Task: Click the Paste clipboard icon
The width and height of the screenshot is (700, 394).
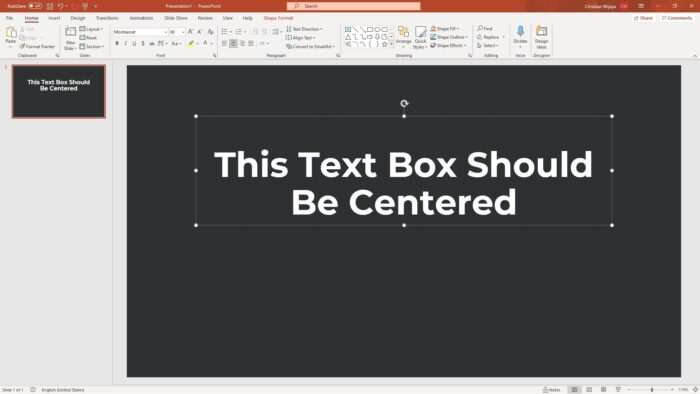Action: coord(11,36)
